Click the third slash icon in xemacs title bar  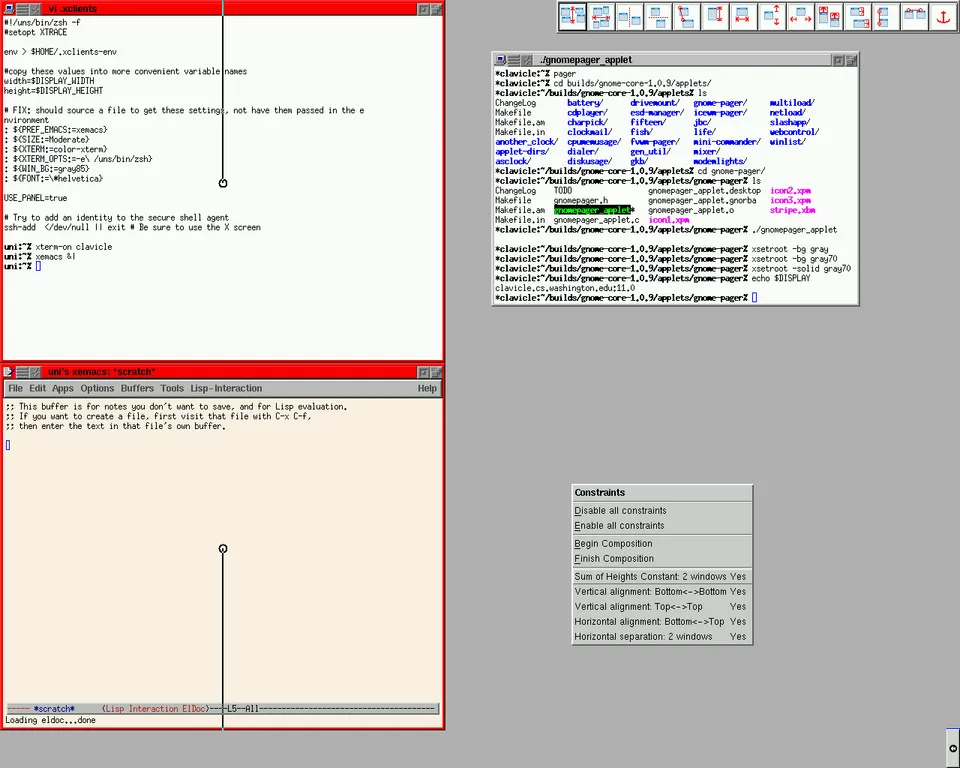pyautogui.click(x=36, y=372)
